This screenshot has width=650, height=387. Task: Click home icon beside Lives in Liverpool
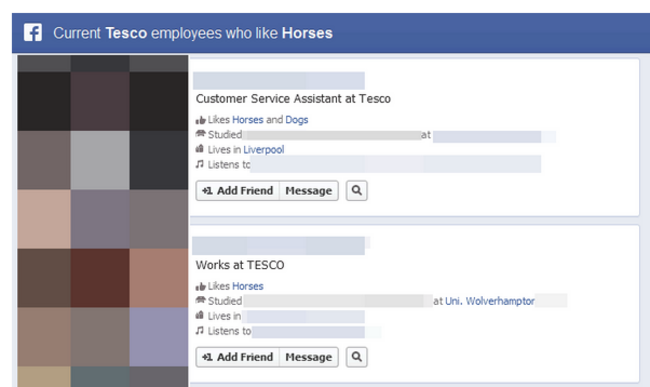pyautogui.click(x=200, y=148)
